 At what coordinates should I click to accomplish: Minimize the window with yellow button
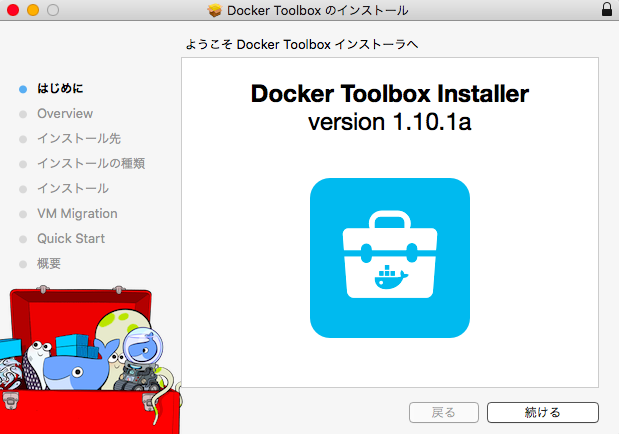(33, 10)
